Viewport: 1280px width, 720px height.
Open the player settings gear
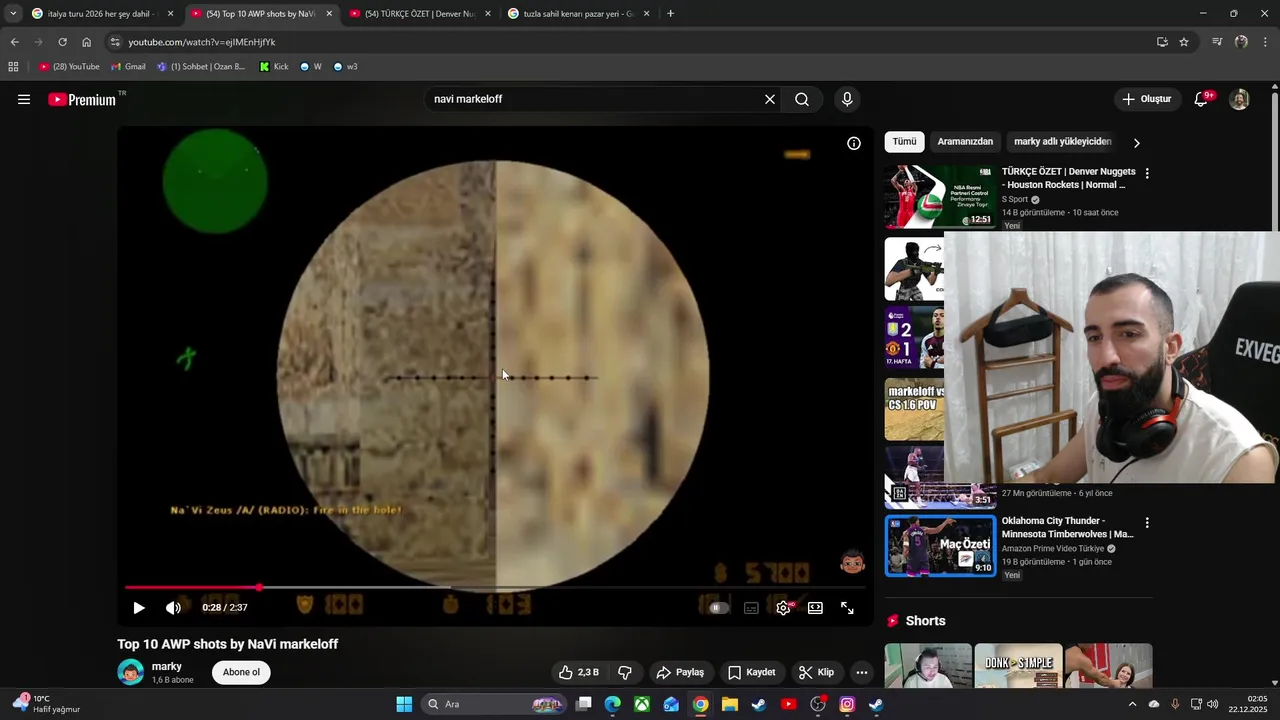tap(783, 608)
